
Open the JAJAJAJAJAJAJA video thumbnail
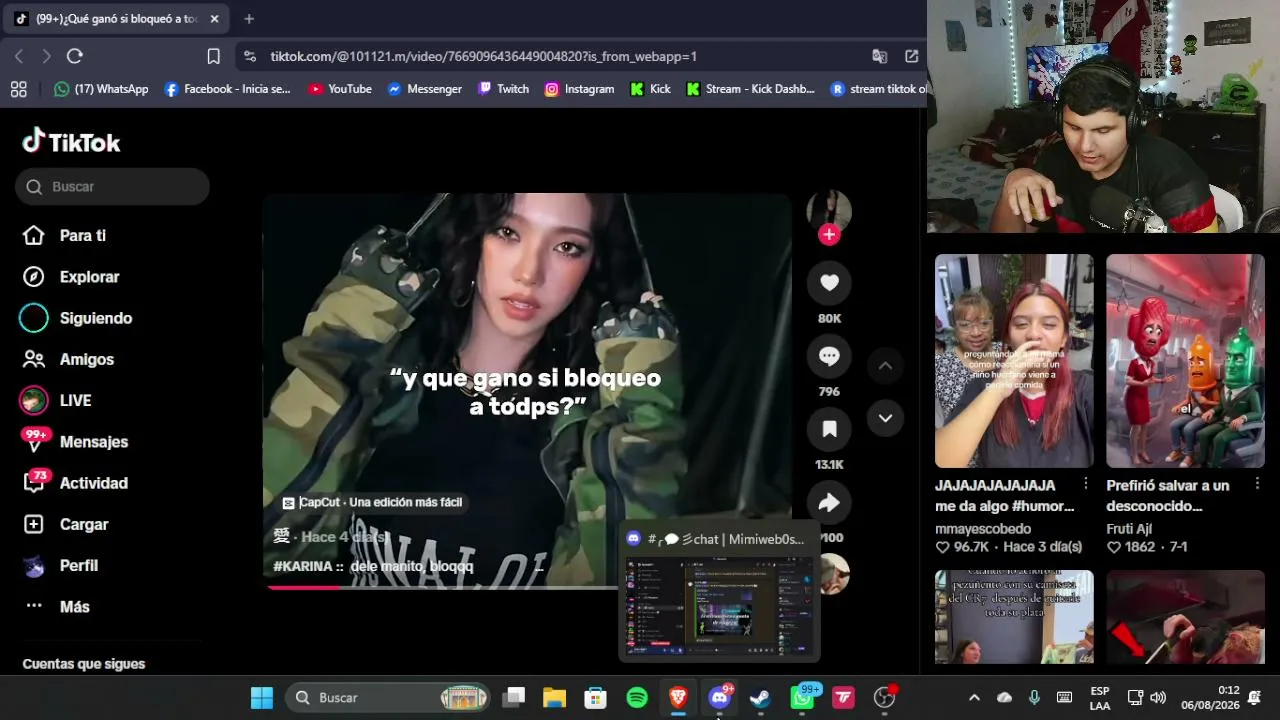pyautogui.click(x=1014, y=361)
